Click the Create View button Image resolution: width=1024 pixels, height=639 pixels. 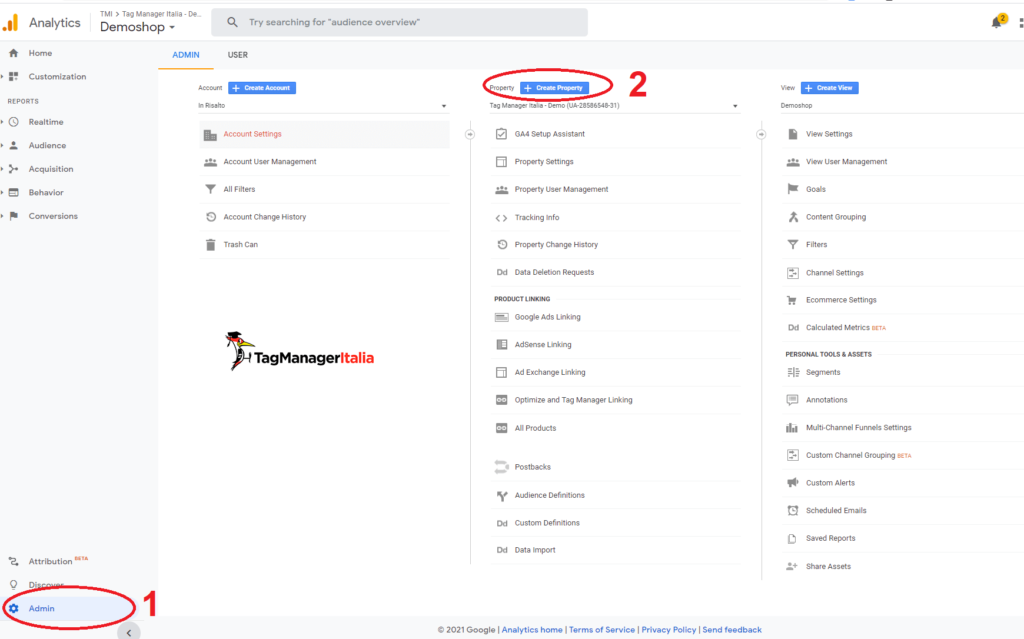click(829, 88)
